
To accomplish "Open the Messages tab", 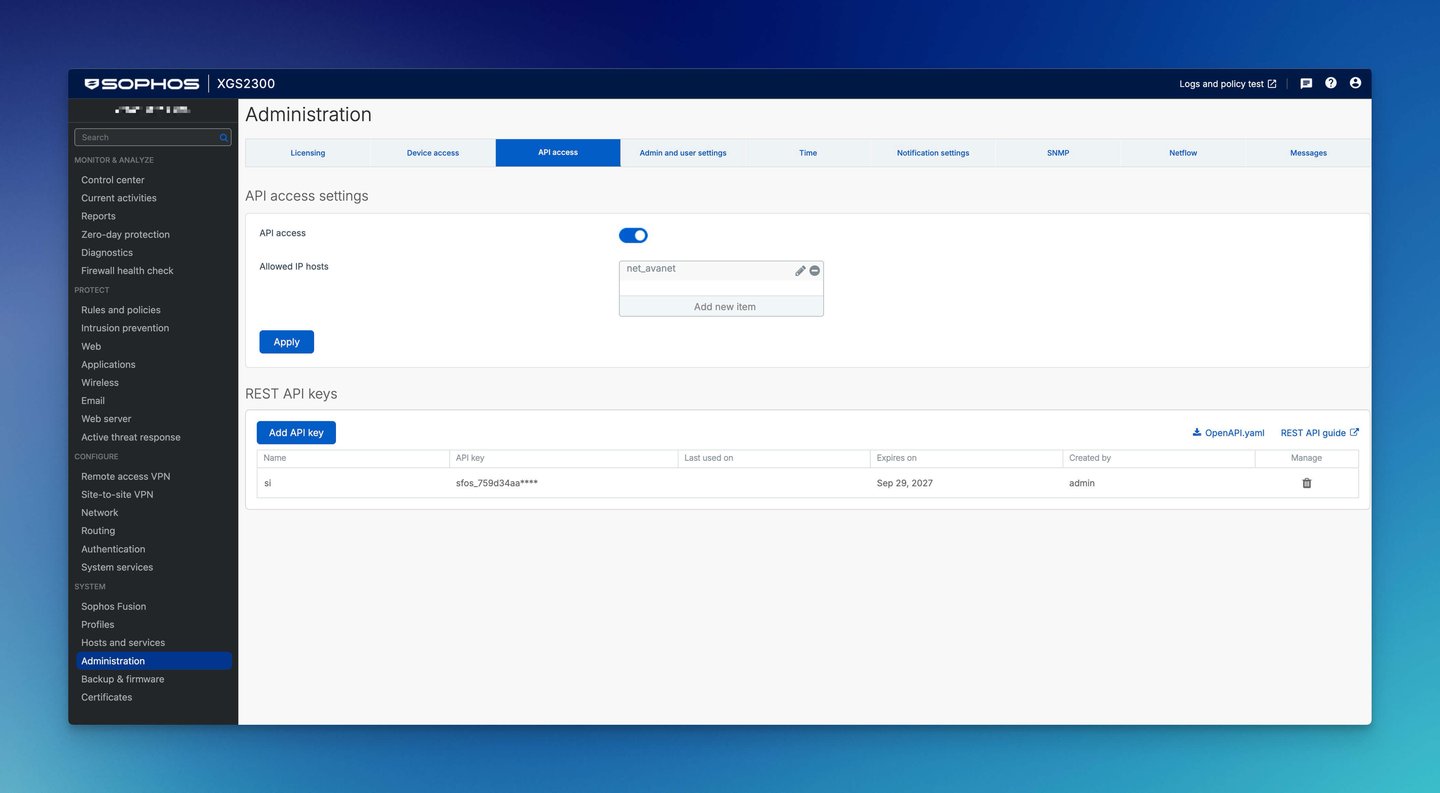I will click(x=1308, y=153).
